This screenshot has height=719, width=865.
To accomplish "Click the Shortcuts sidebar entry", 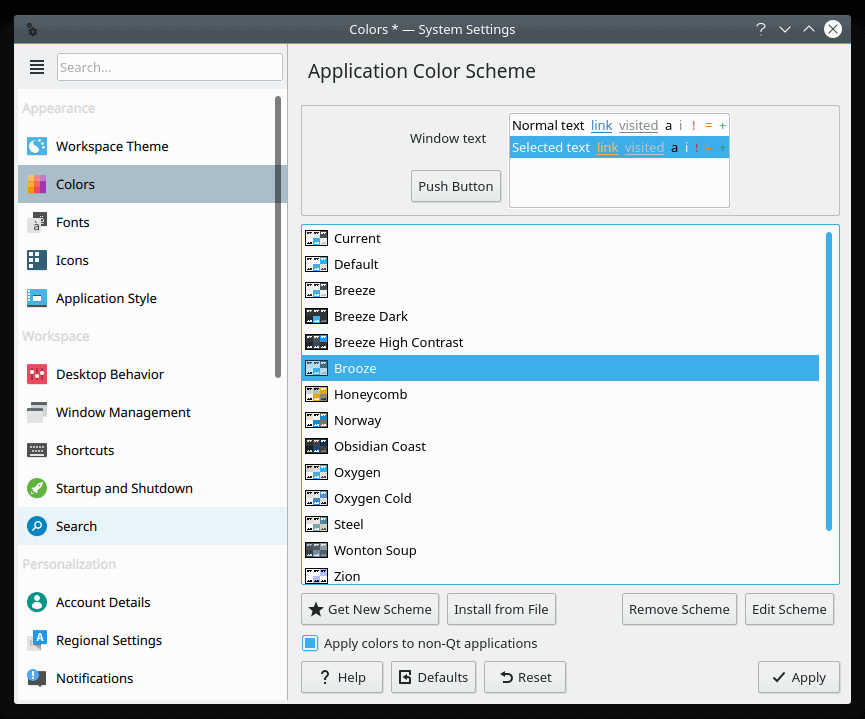I will [x=85, y=450].
